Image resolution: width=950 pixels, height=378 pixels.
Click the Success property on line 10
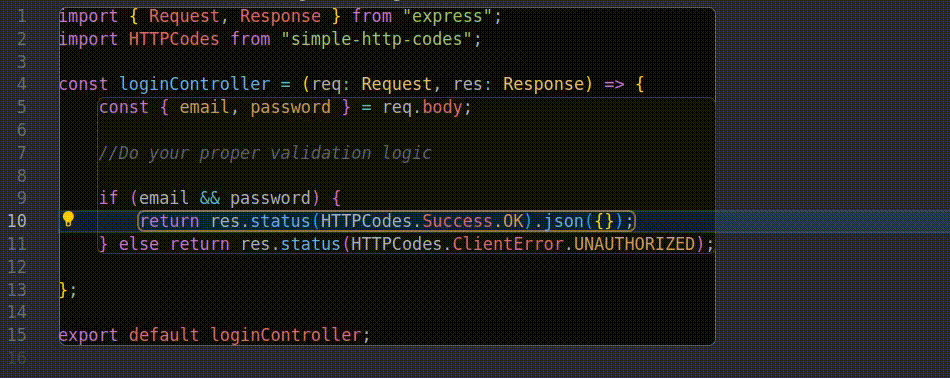tap(458, 221)
